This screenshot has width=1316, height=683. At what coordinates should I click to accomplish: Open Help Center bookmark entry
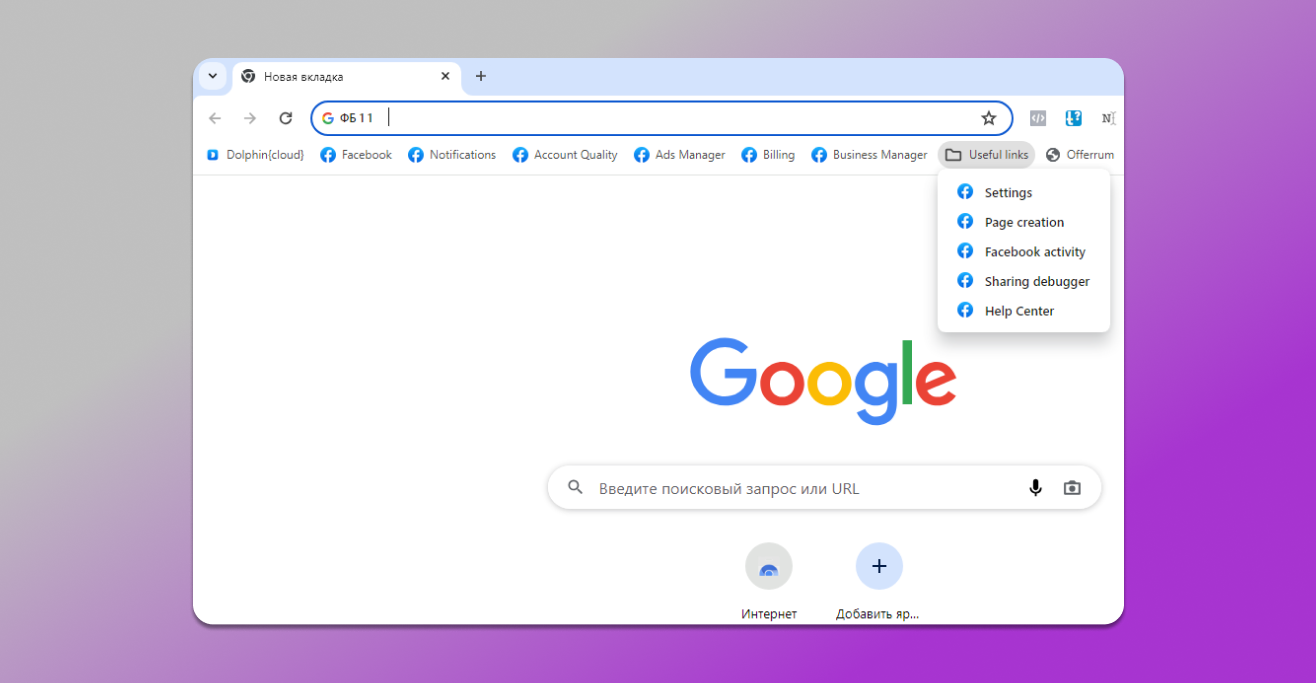click(1019, 311)
